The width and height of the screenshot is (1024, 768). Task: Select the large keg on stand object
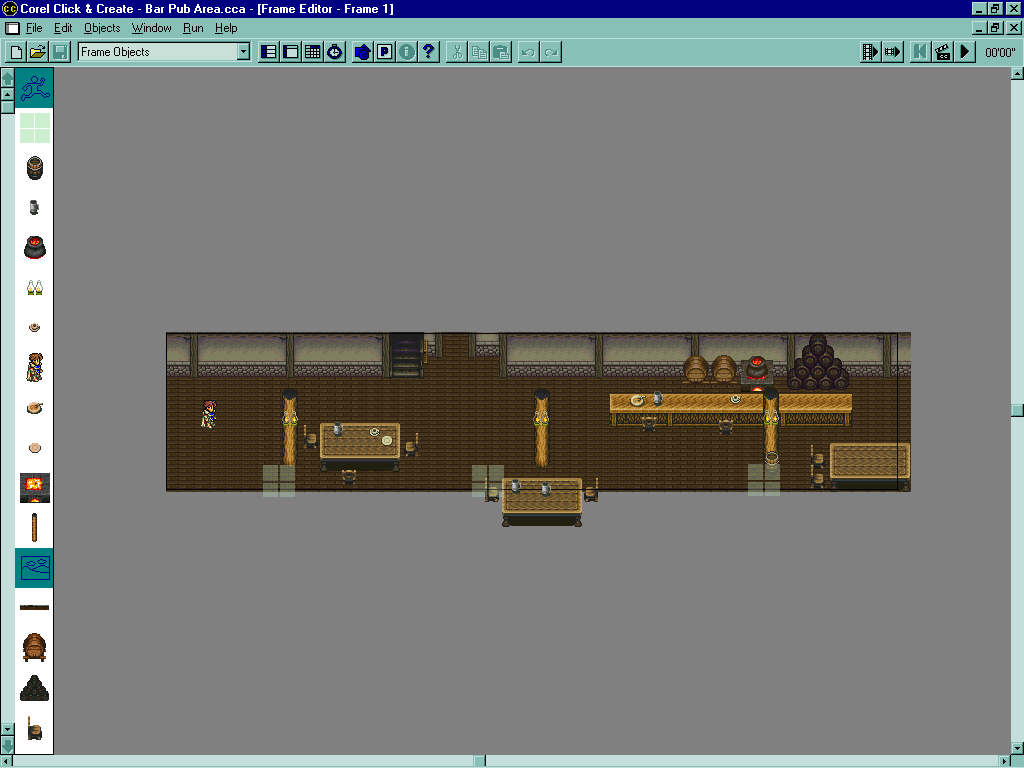point(35,647)
